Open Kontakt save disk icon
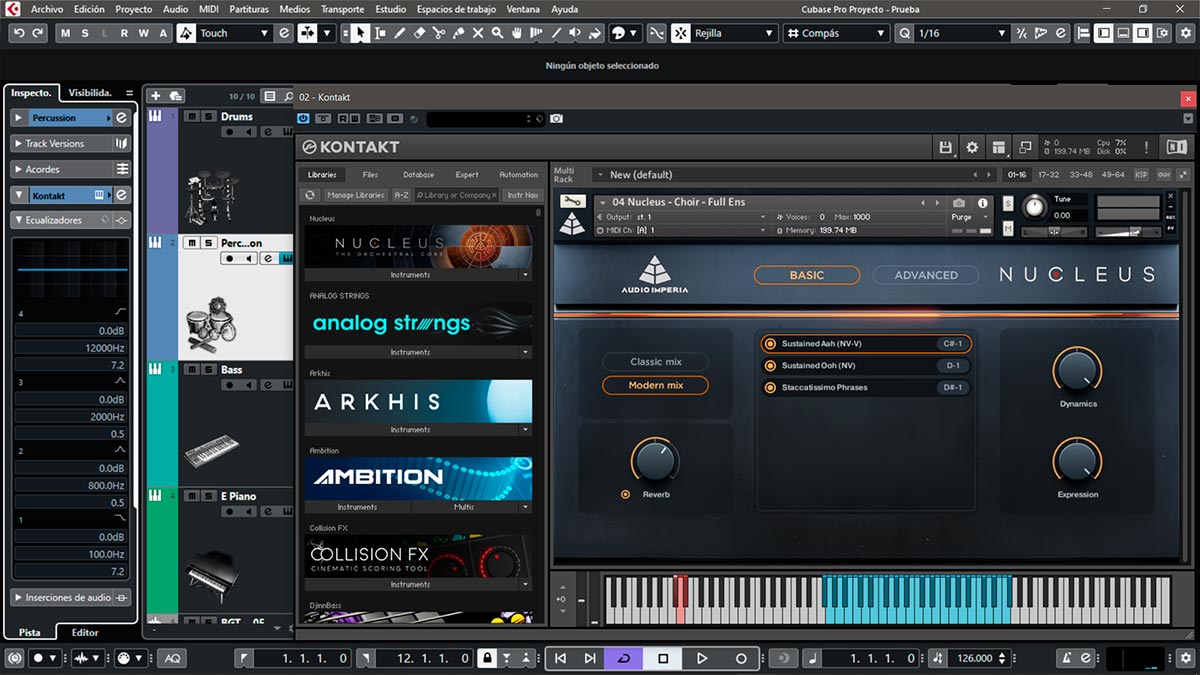Viewport: 1200px width, 675px height. click(x=946, y=147)
